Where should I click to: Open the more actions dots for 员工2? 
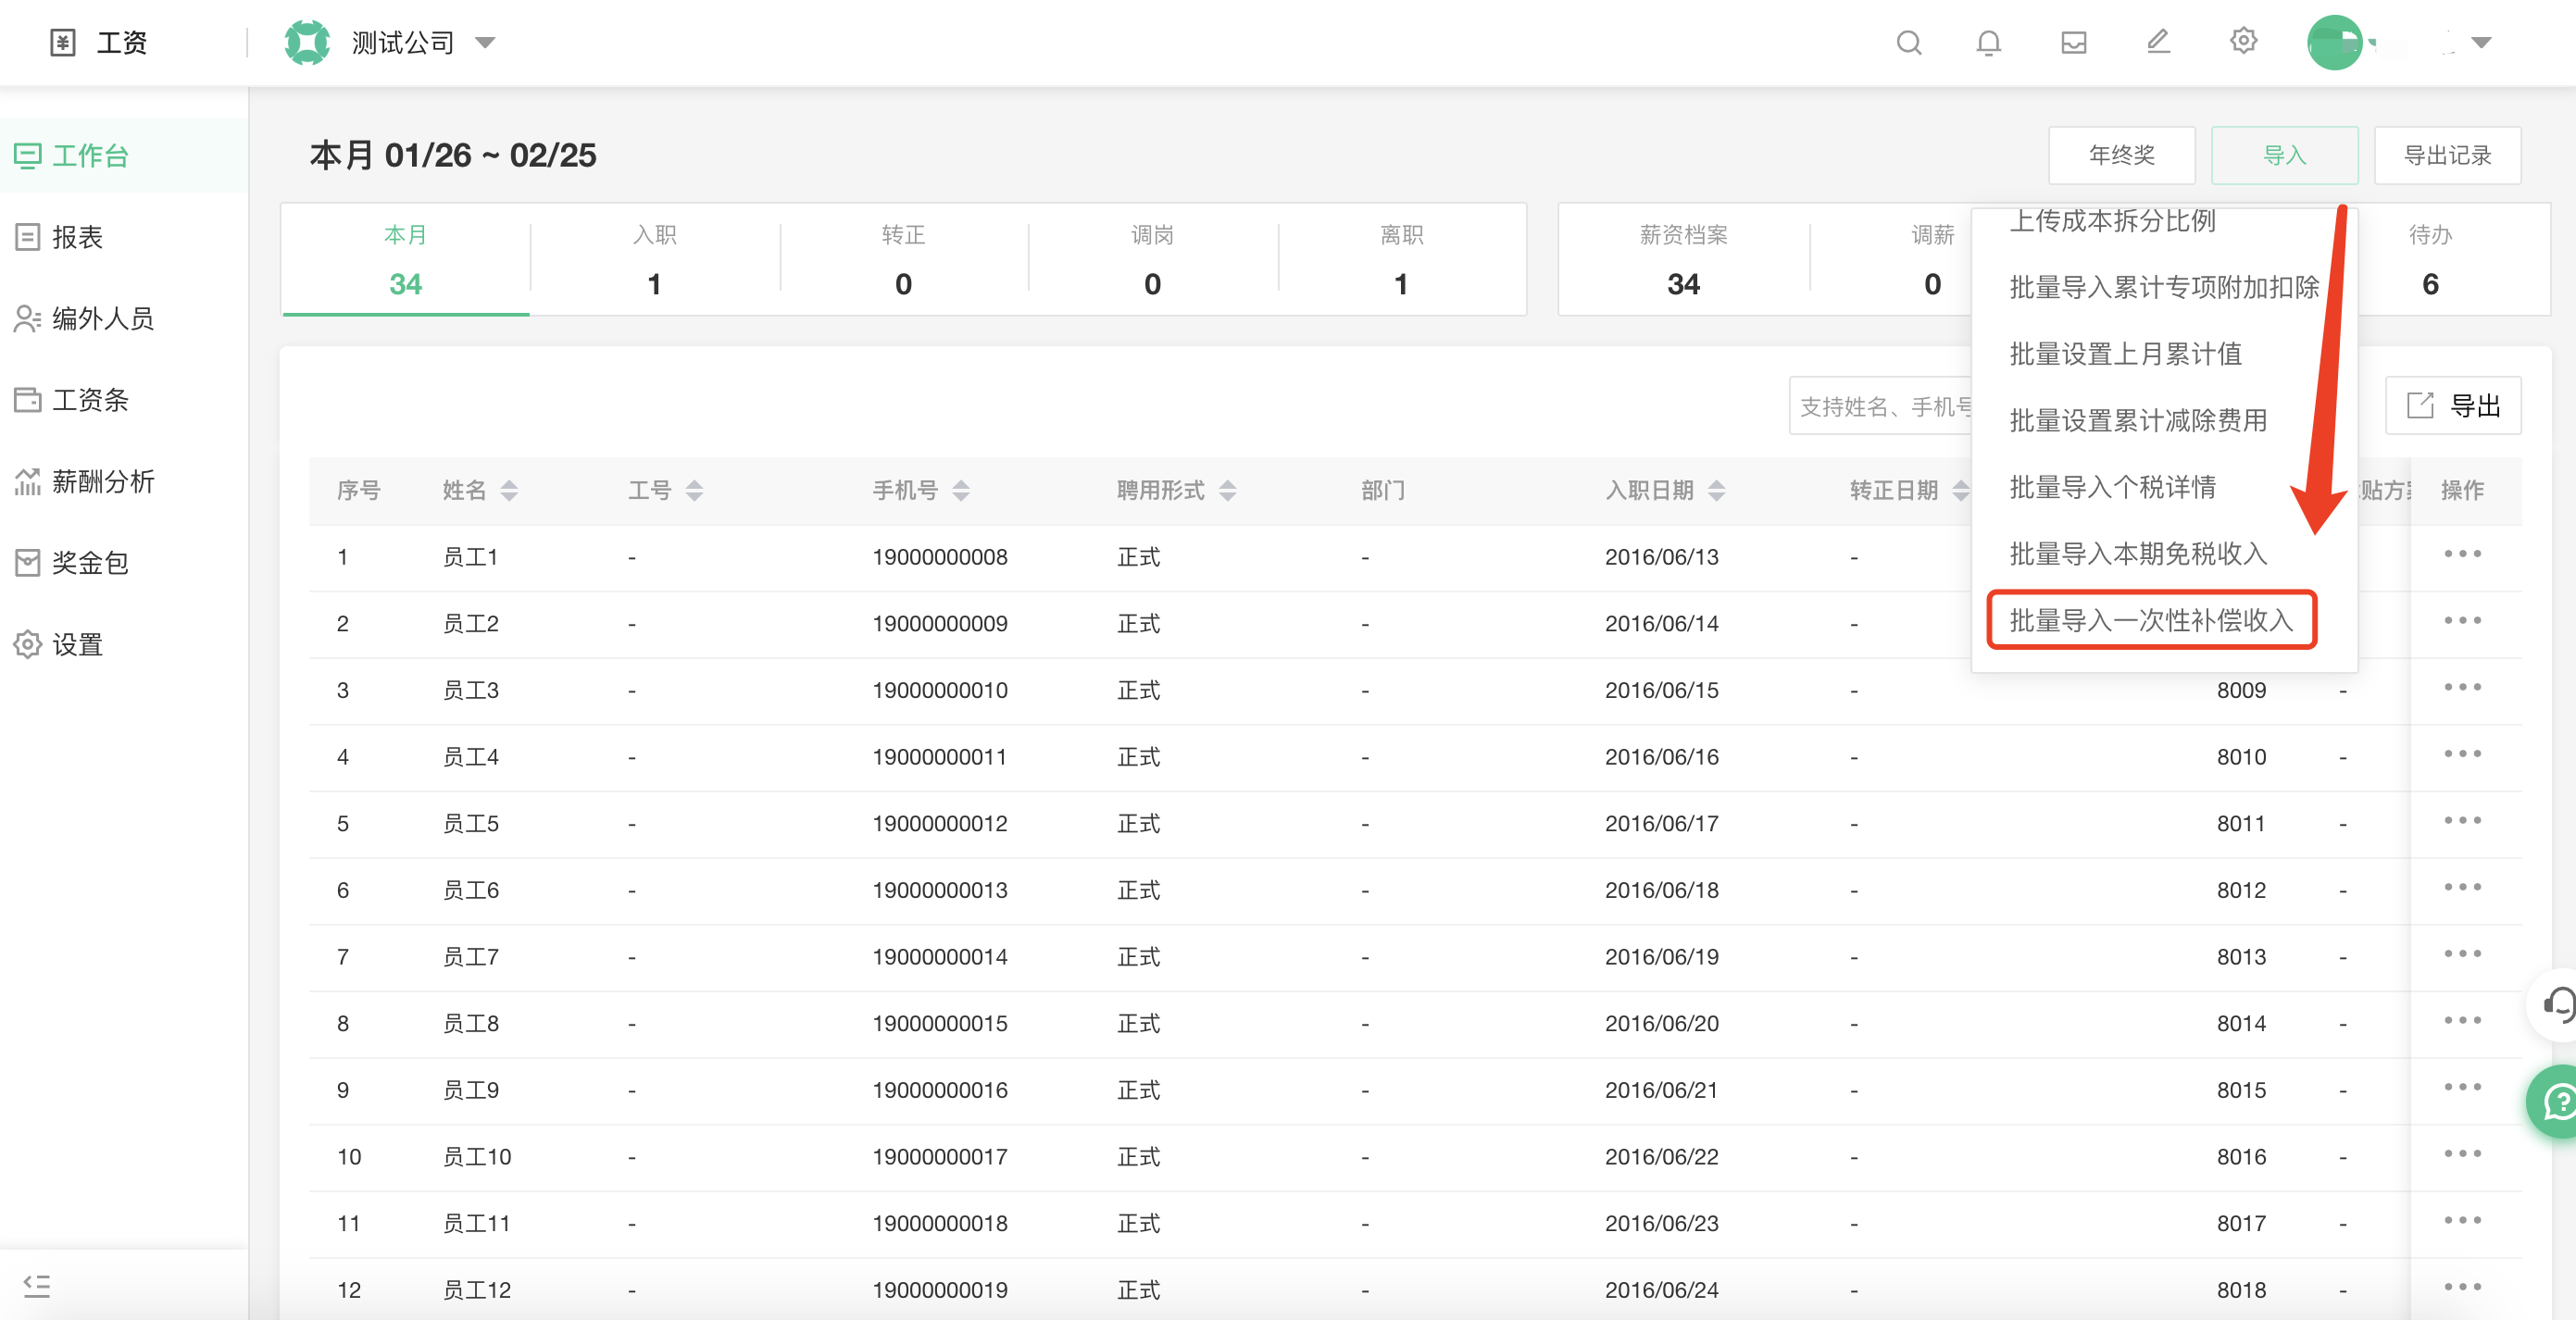(2463, 621)
